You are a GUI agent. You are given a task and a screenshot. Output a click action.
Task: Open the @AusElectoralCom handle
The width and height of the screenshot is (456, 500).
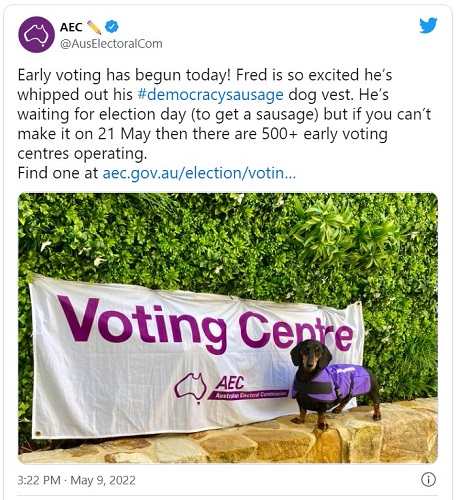(111, 44)
